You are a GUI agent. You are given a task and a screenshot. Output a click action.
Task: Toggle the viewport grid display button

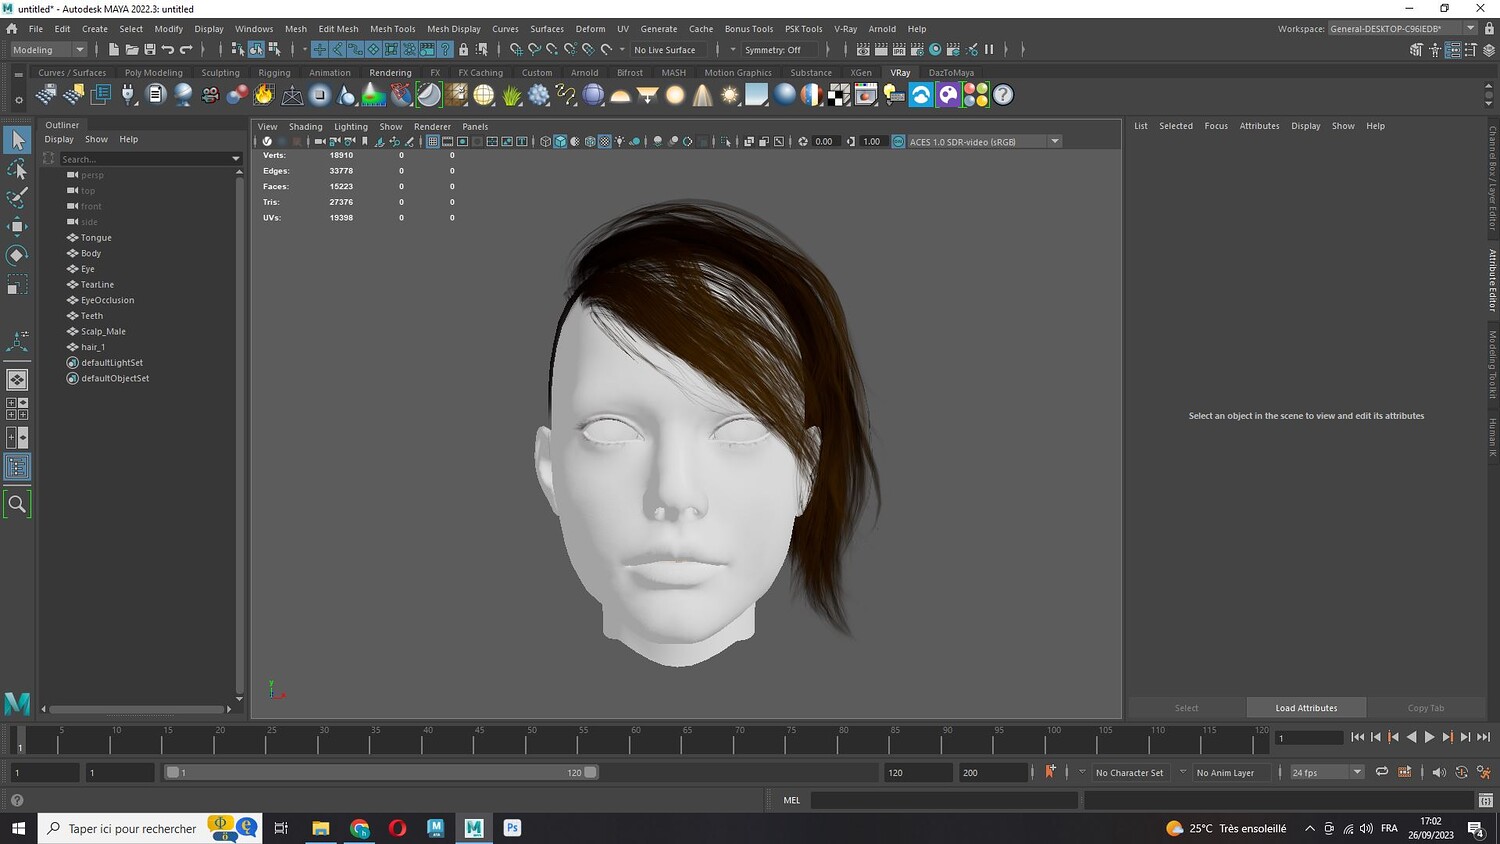(x=432, y=142)
